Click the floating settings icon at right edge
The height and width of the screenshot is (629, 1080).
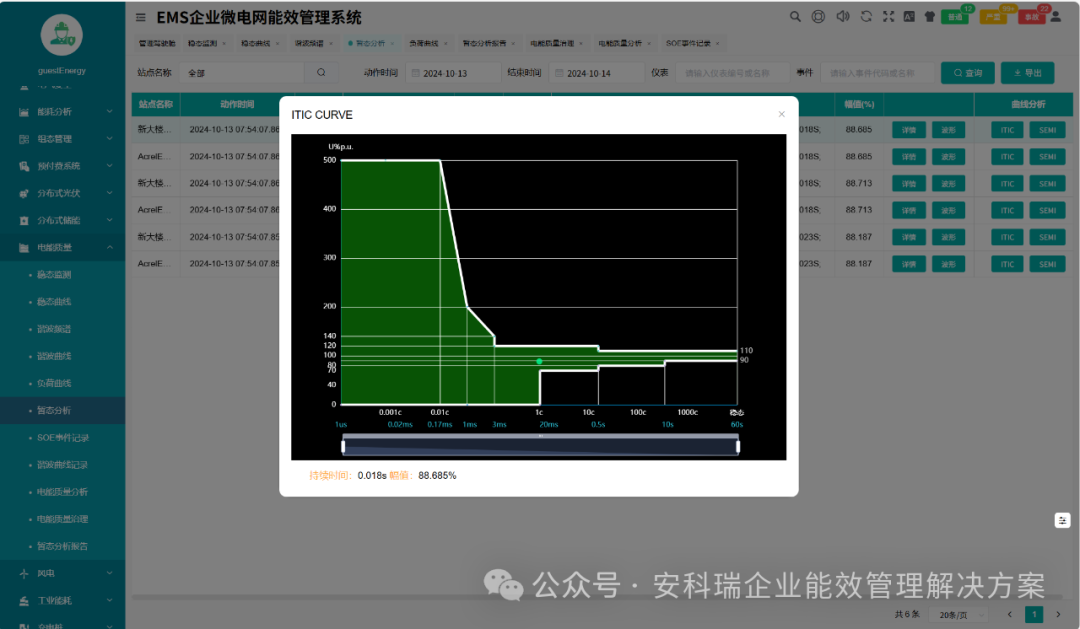[1062, 520]
